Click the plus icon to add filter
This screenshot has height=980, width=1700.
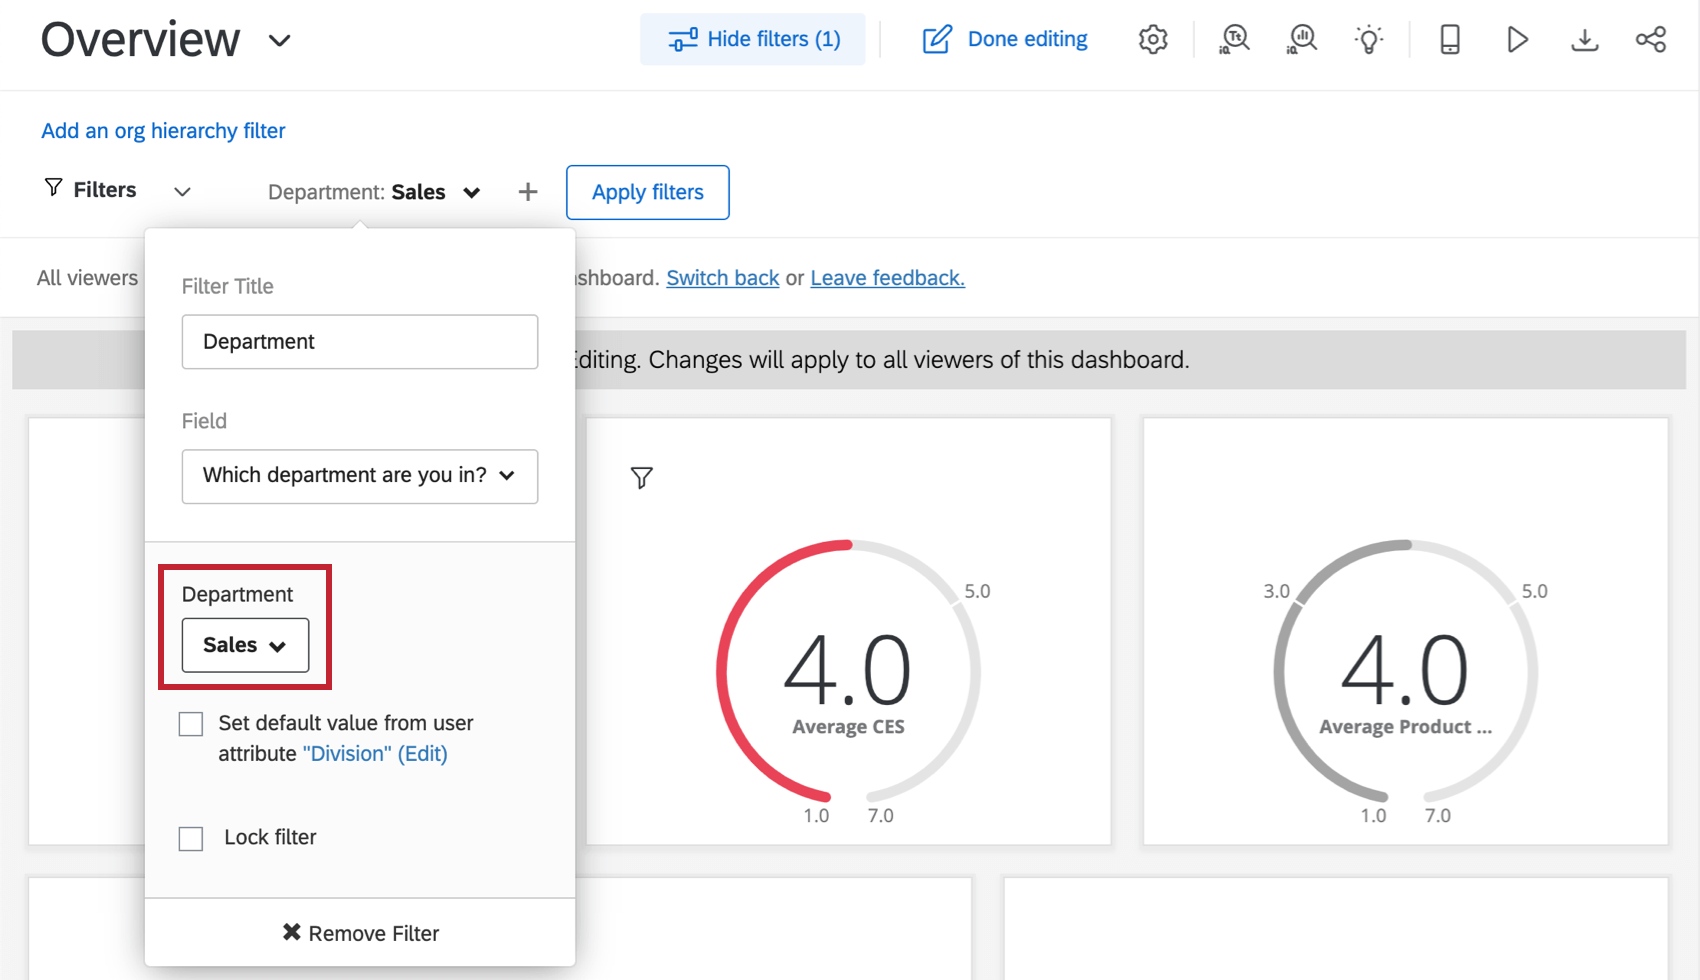(x=528, y=192)
